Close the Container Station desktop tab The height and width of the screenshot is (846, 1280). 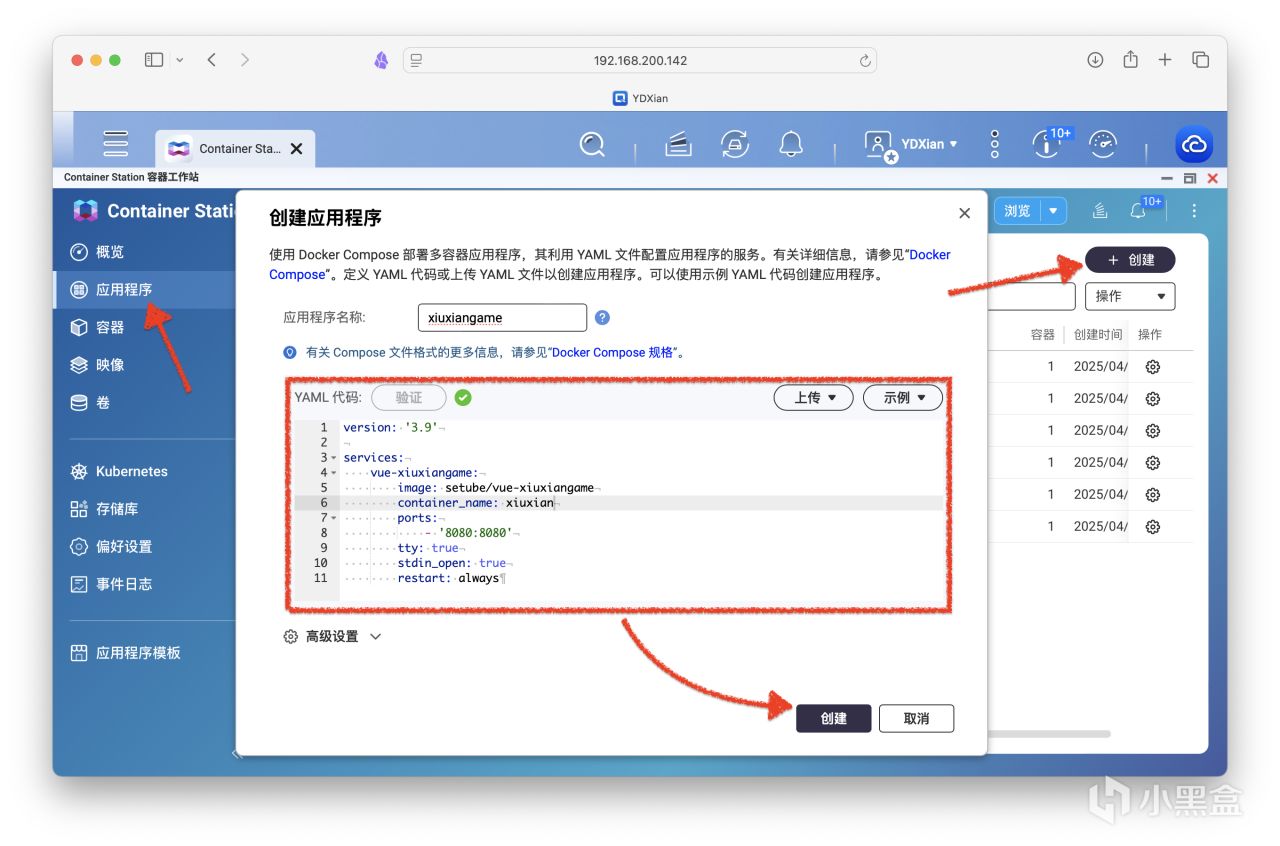point(296,148)
